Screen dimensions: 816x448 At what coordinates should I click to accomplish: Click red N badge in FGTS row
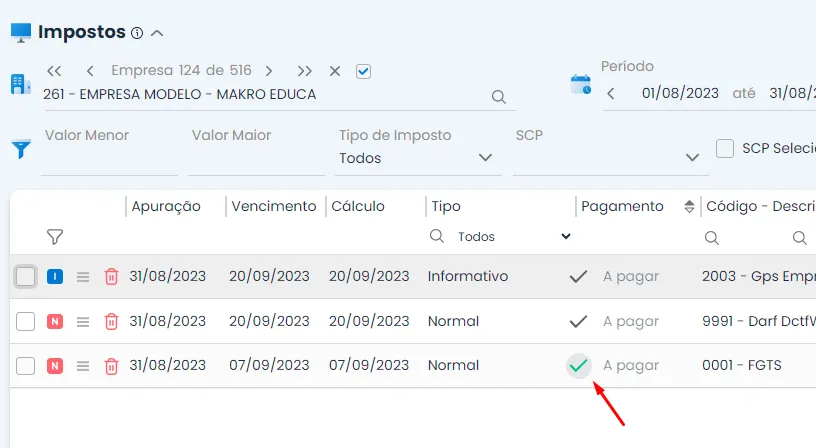(55, 366)
